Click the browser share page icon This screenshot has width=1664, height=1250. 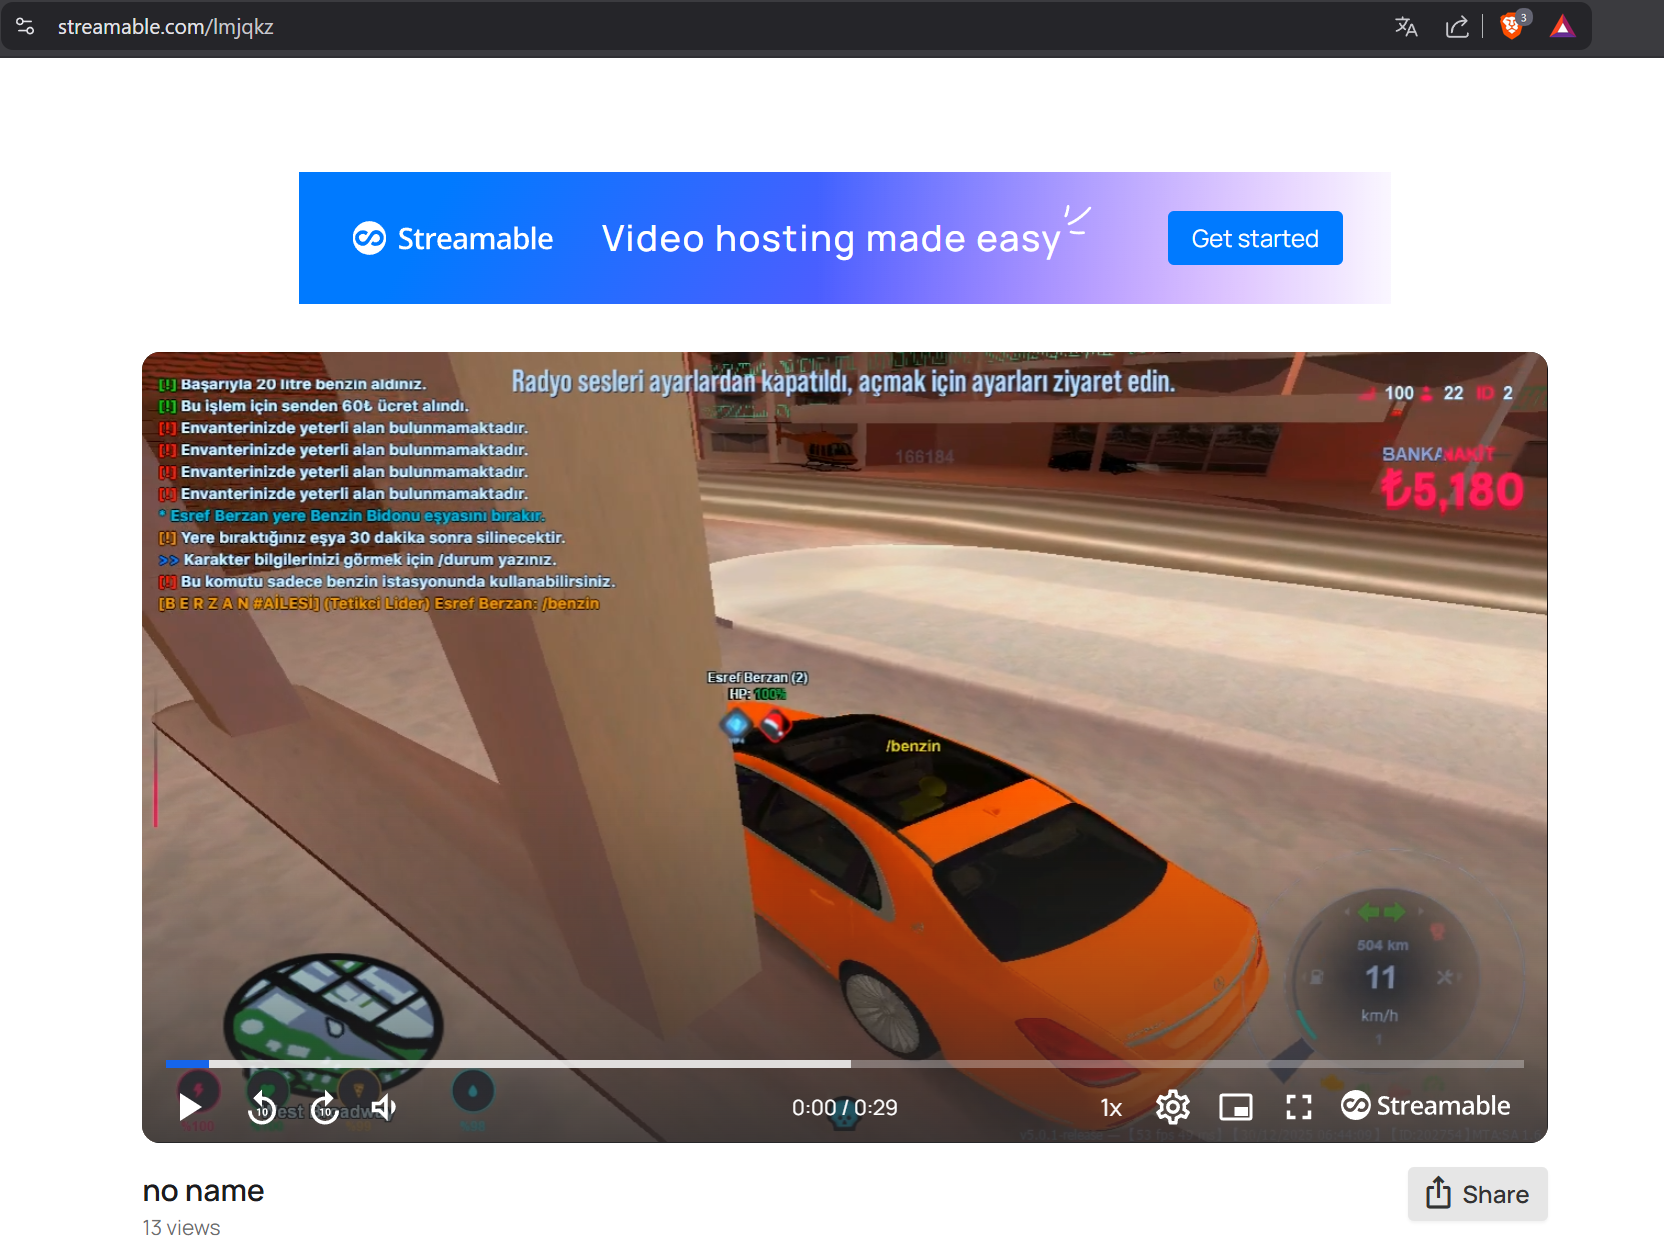click(x=1457, y=27)
